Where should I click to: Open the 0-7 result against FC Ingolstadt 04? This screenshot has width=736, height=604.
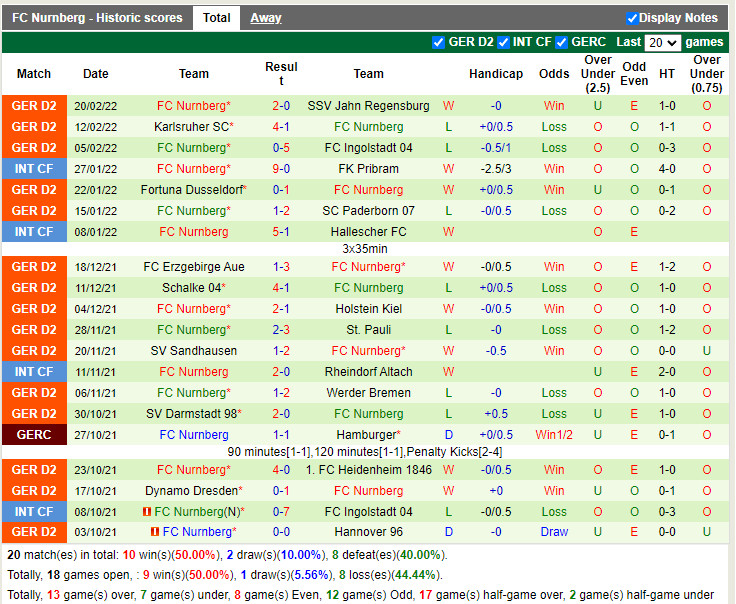pyautogui.click(x=281, y=512)
